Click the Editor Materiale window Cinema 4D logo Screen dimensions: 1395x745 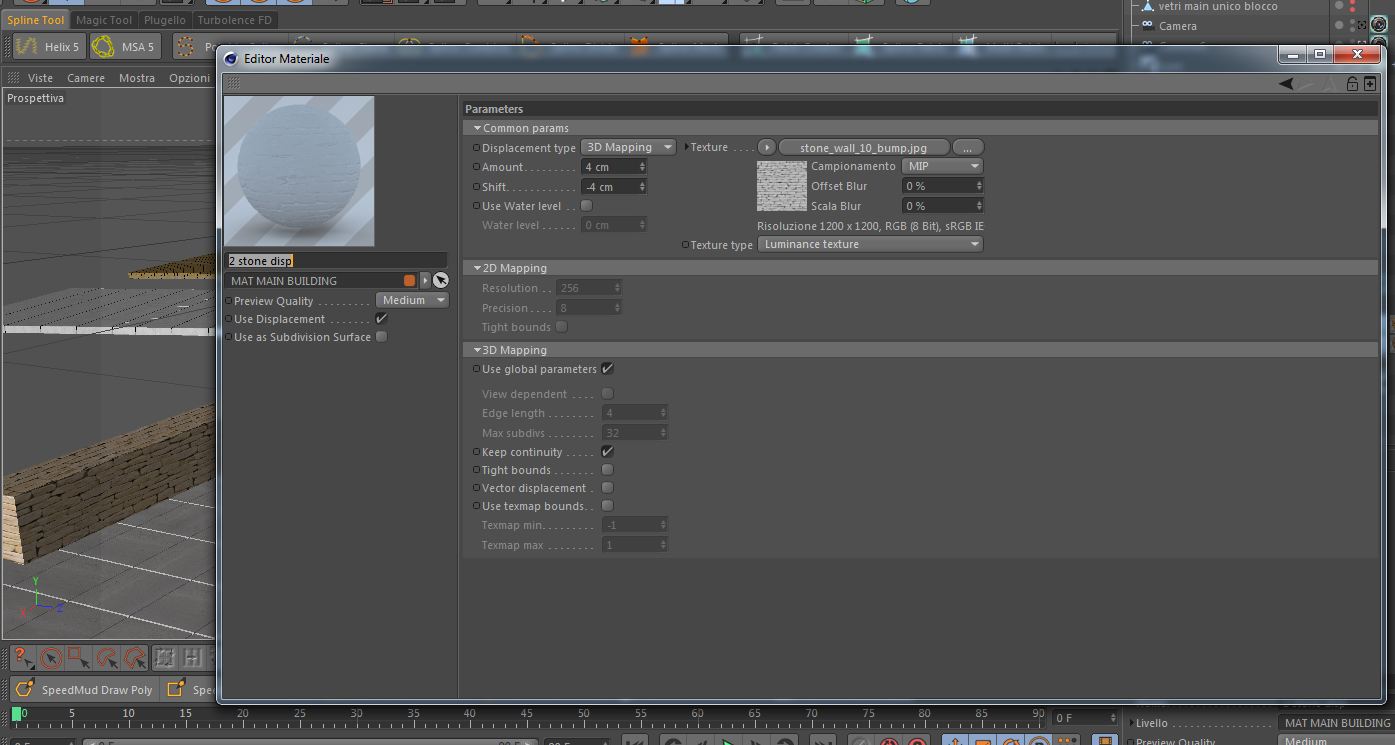pyautogui.click(x=231, y=59)
